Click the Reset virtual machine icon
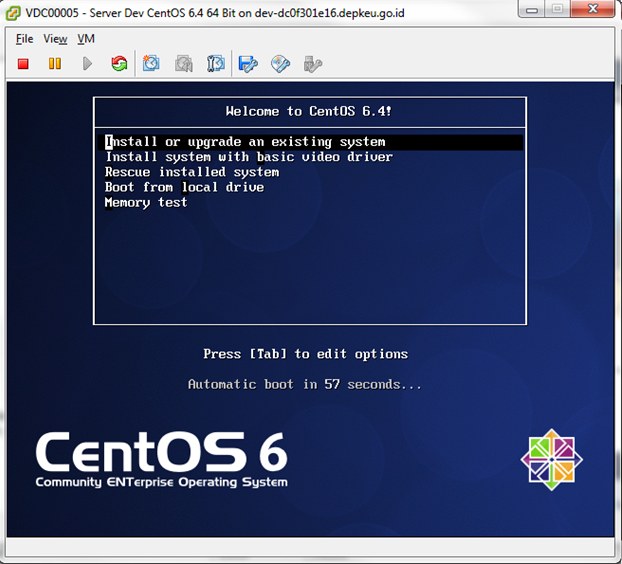Screen dimensions: 622x564 (x=119, y=64)
